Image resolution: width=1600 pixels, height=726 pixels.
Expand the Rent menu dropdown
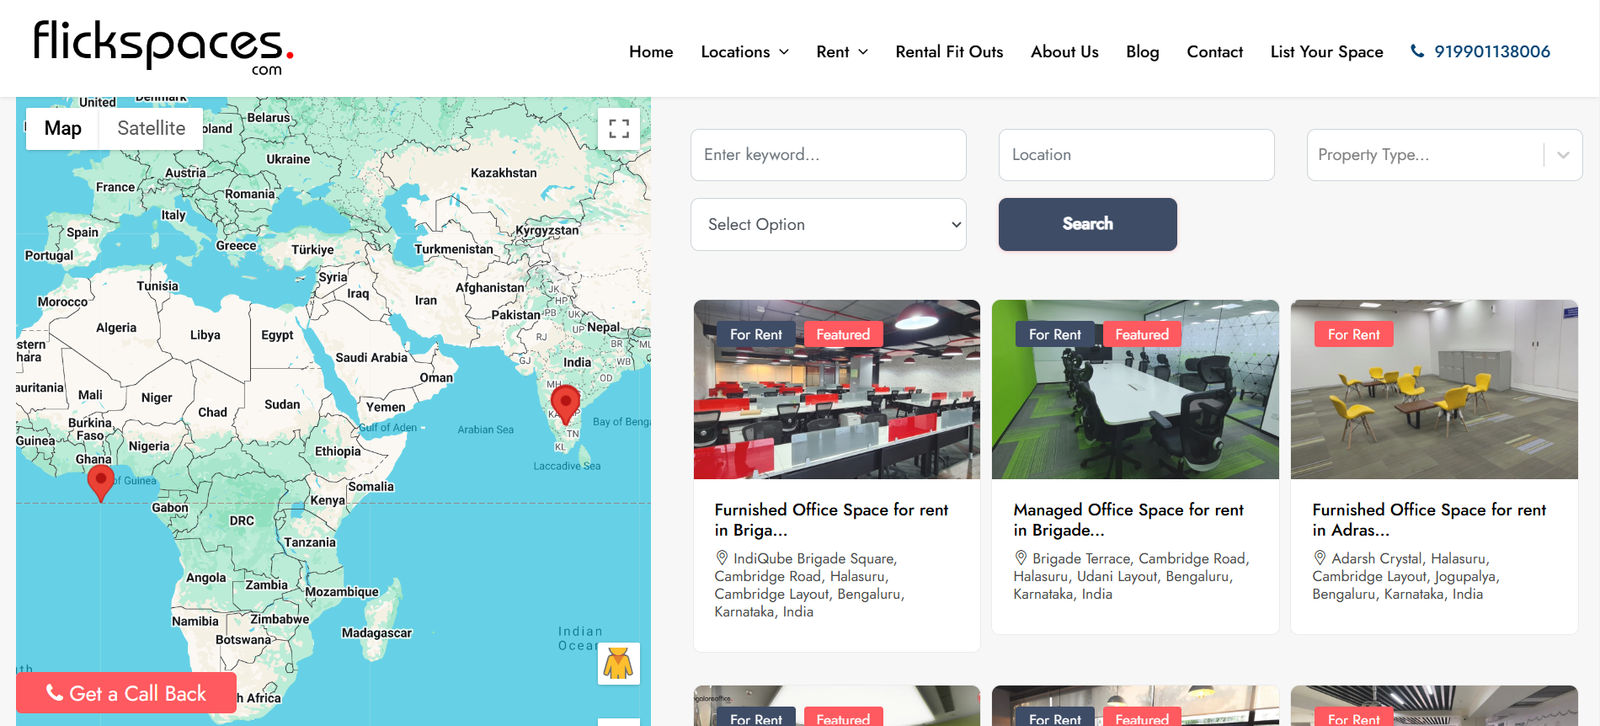(841, 52)
